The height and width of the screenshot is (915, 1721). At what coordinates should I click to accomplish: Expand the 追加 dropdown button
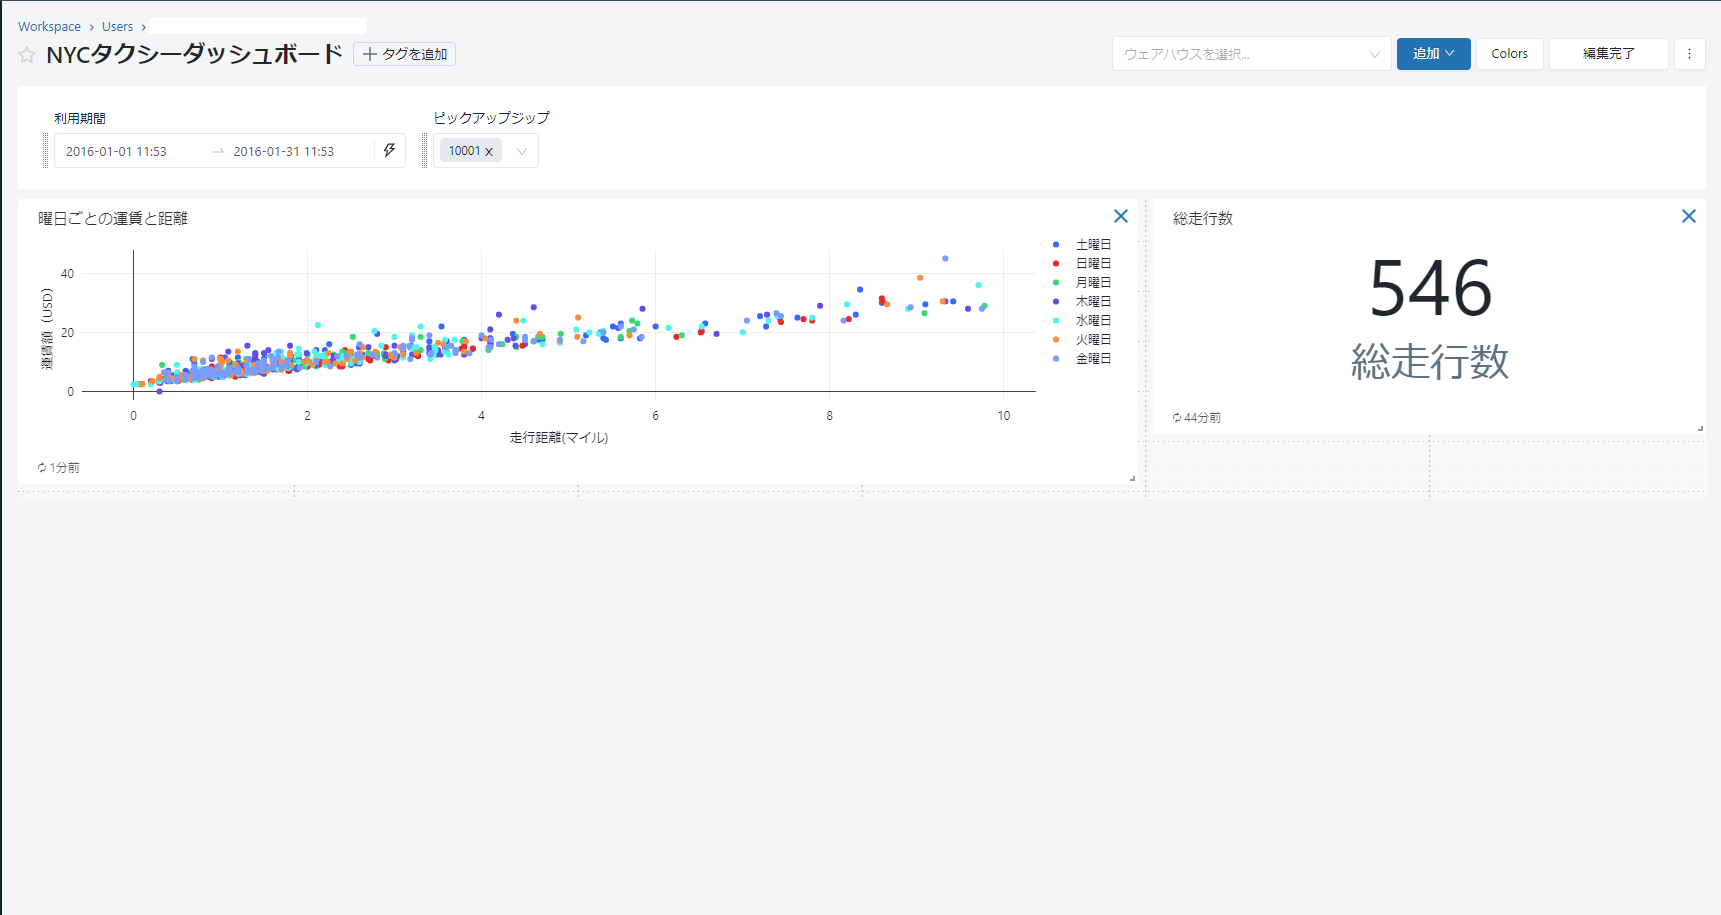point(1433,54)
